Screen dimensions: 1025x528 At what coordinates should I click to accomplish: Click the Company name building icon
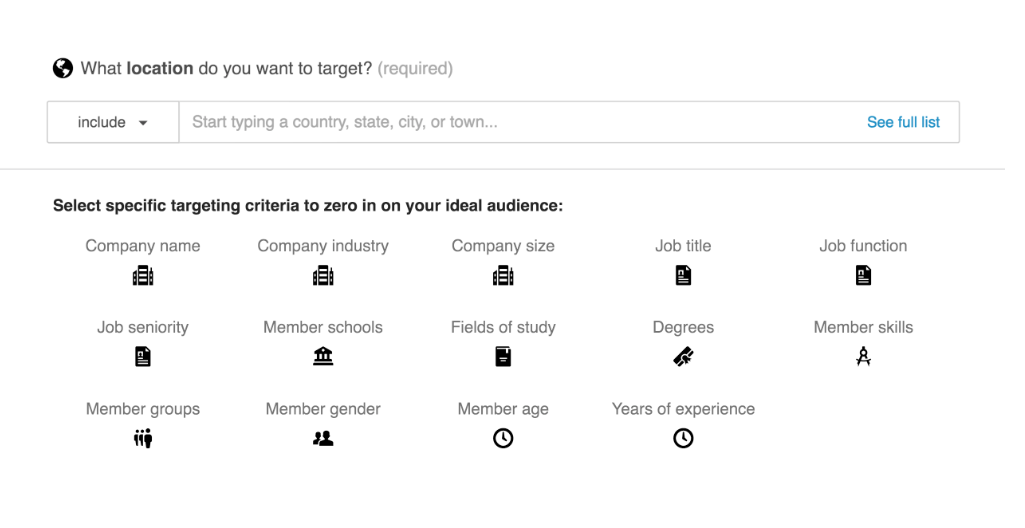143,276
